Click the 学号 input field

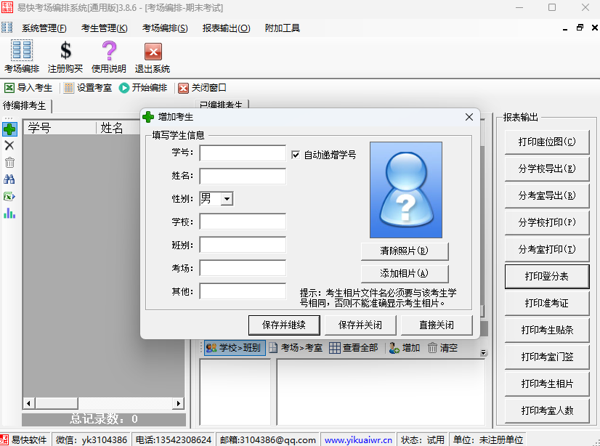[242, 153]
